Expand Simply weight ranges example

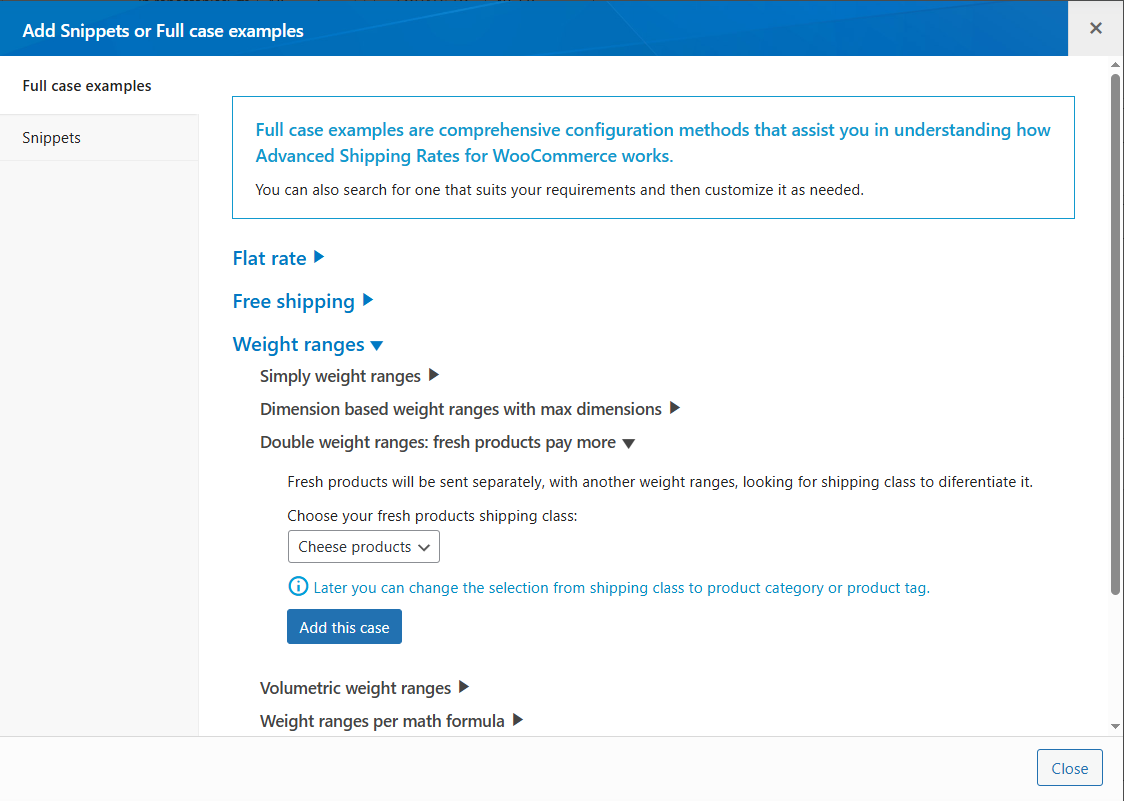coord(434,376)
